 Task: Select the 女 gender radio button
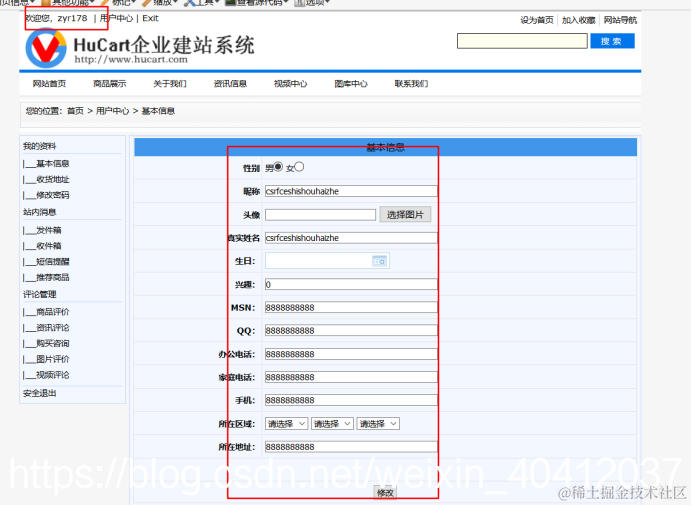click(299, 167)
